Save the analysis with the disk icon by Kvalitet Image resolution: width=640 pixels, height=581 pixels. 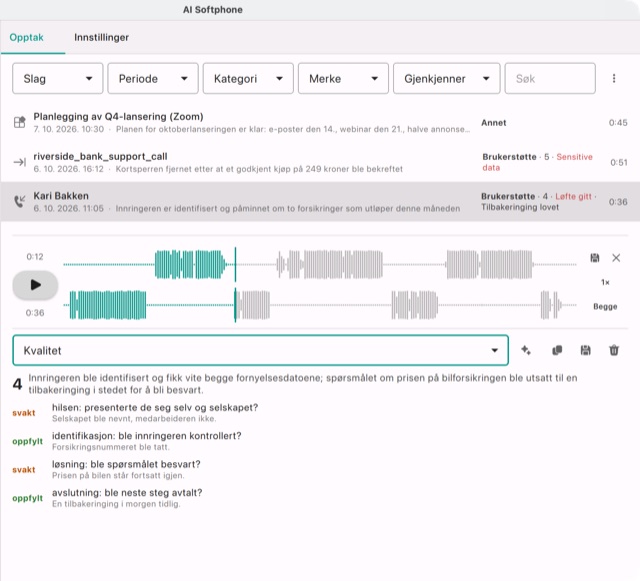point(585,350)
